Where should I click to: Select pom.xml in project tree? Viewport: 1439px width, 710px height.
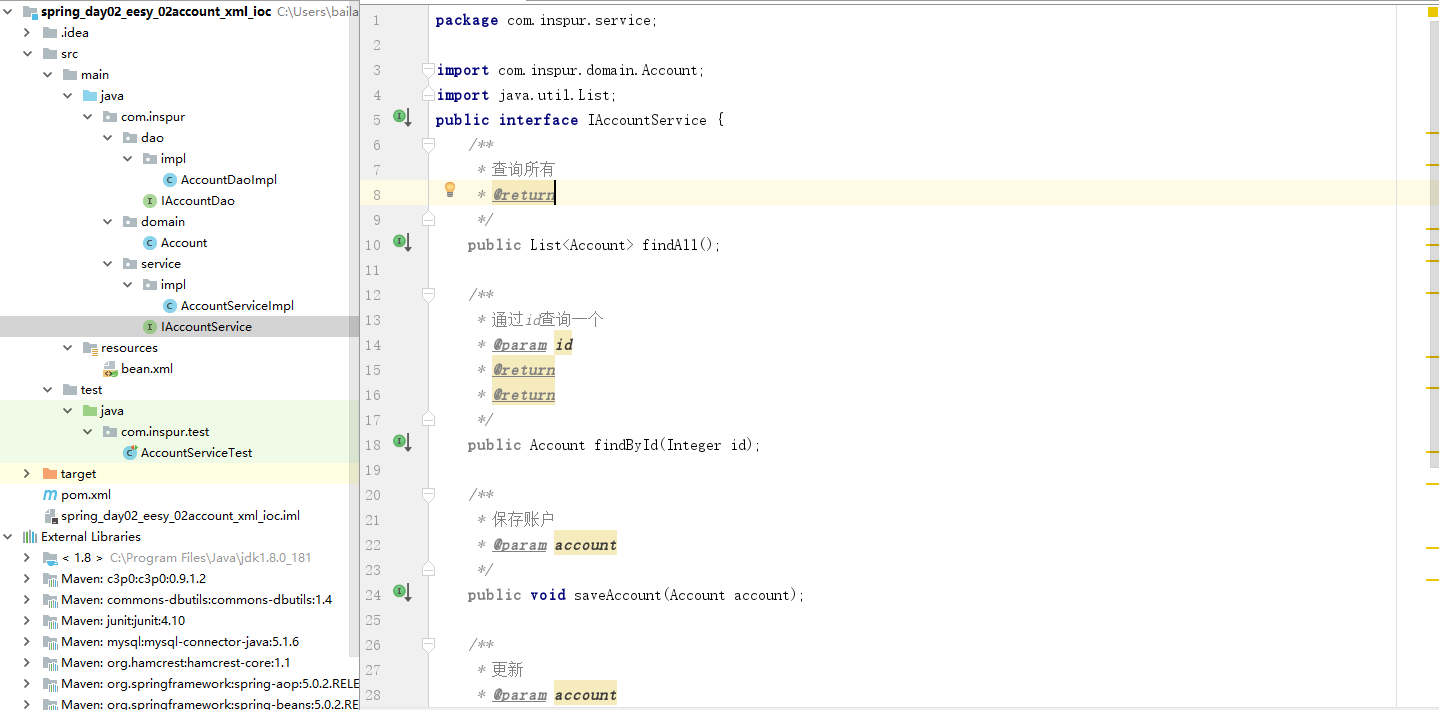(x=86, y=495)
